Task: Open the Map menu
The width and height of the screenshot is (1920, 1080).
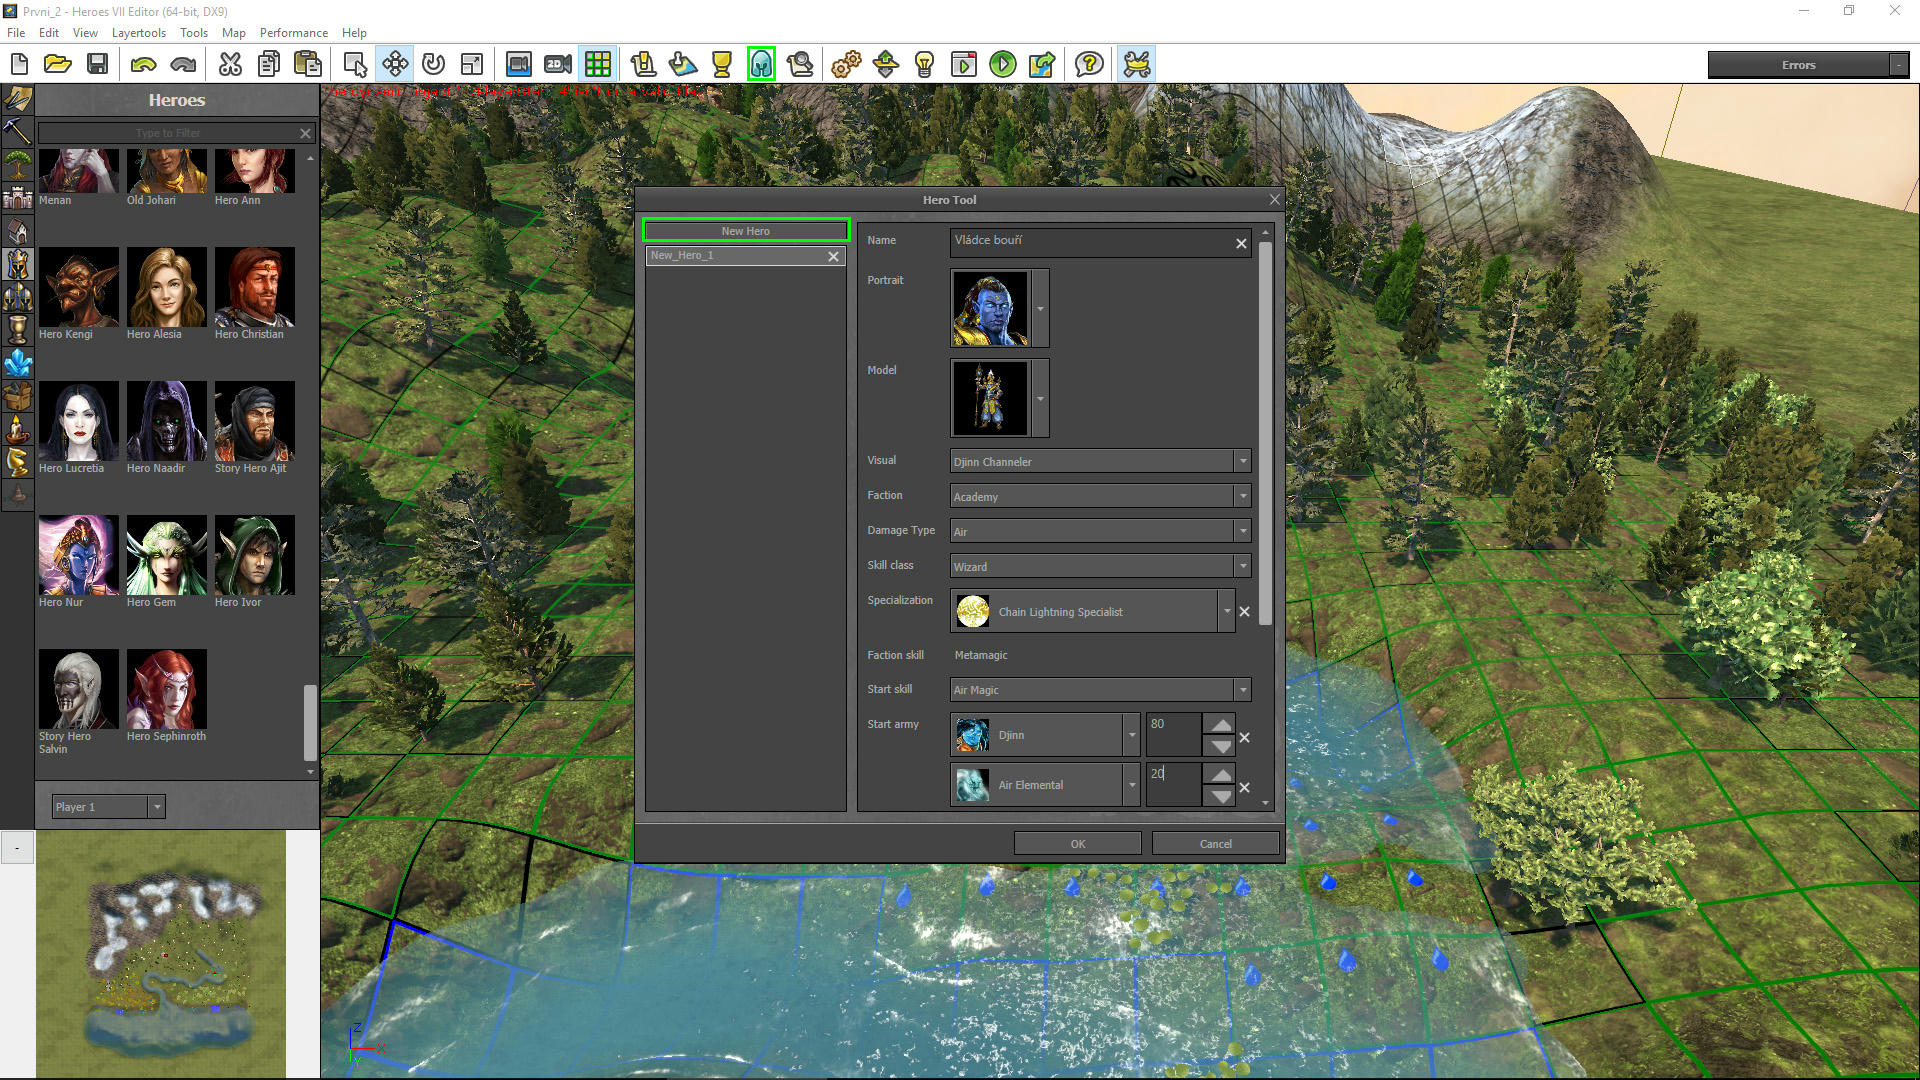Action: 234,32
